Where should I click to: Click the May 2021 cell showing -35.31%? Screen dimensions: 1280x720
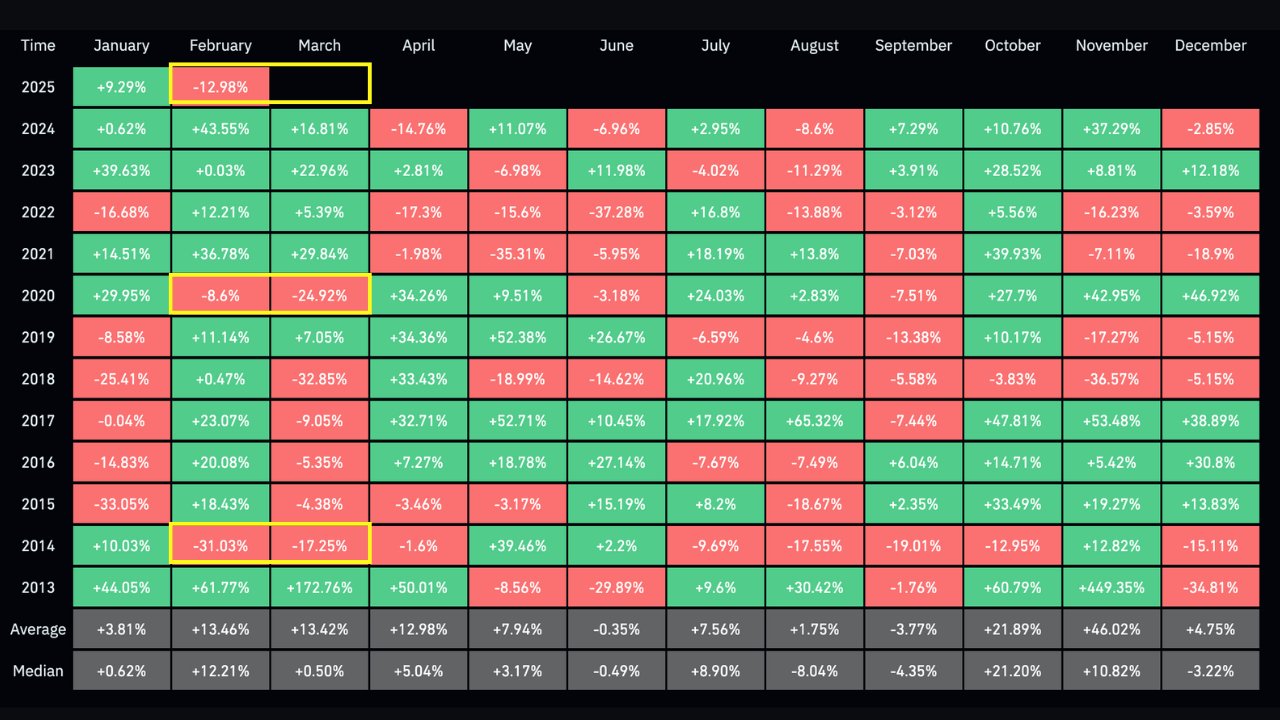pyautogui.click(x=517, y=254)
